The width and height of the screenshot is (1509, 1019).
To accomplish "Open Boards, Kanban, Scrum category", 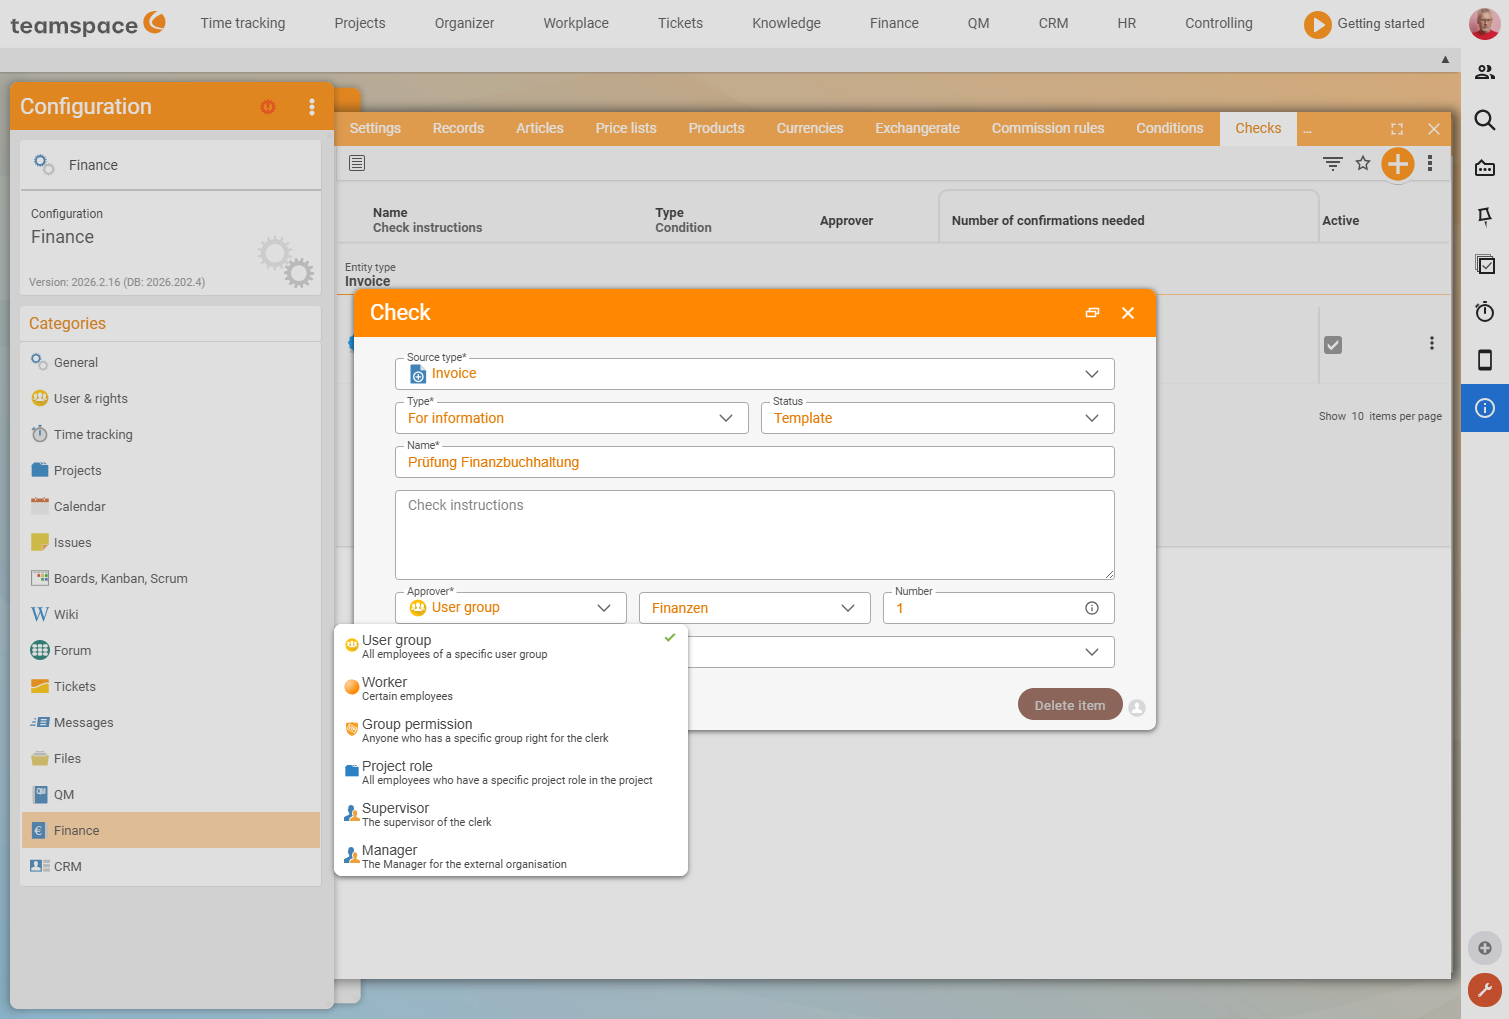I will click(171, 578).
